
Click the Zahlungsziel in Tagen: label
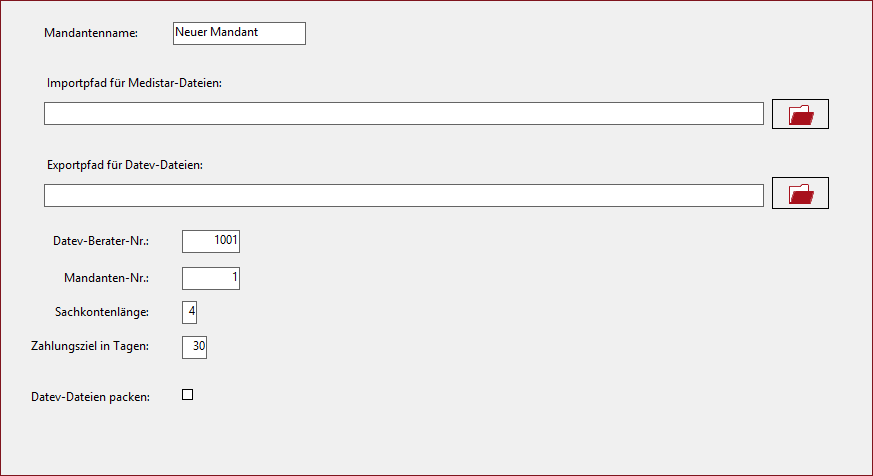(90, 346)
